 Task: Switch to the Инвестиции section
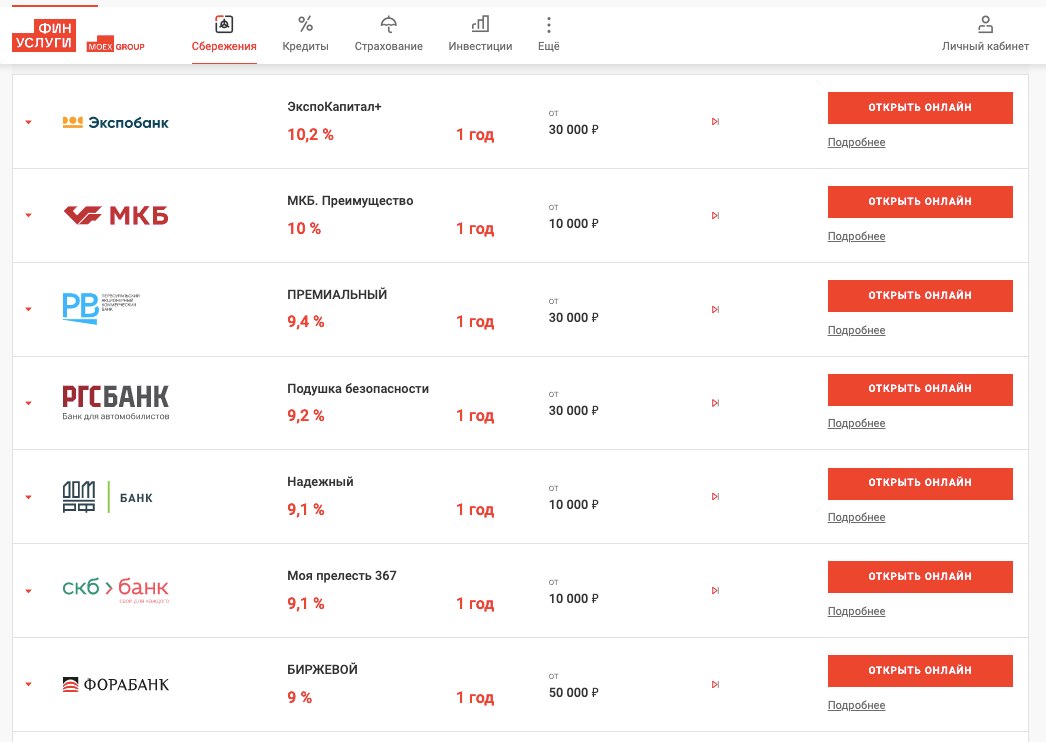click(480, 34)
